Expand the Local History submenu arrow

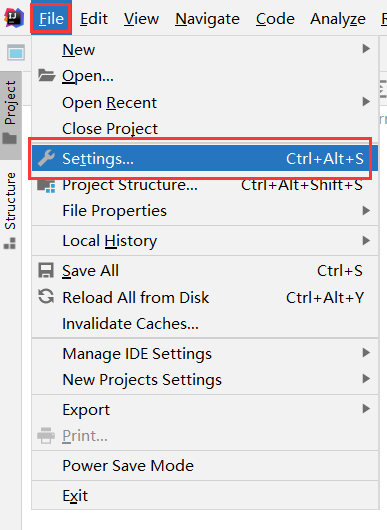click(x=366, y=240)
